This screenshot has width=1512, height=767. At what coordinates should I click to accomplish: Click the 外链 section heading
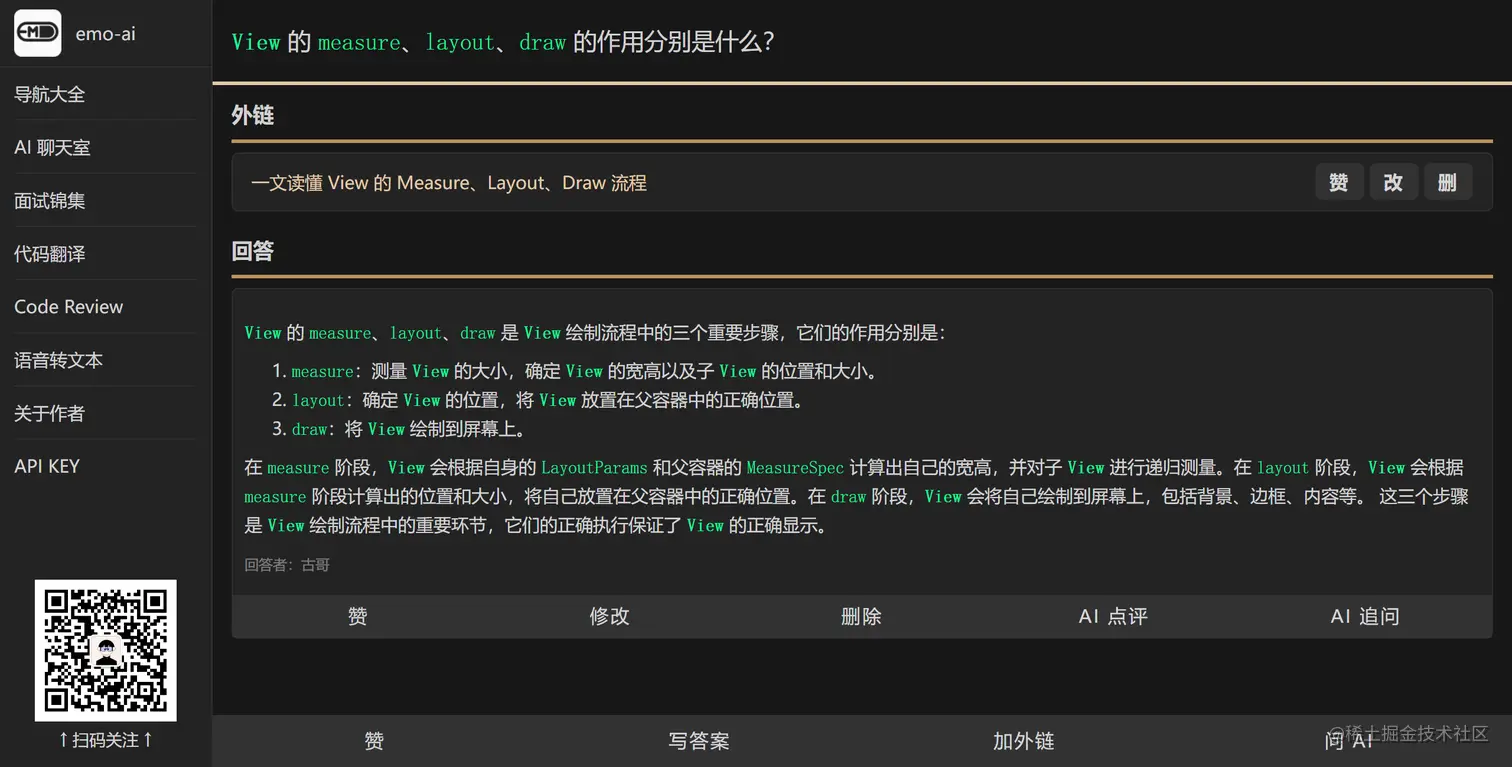point(253,115)
